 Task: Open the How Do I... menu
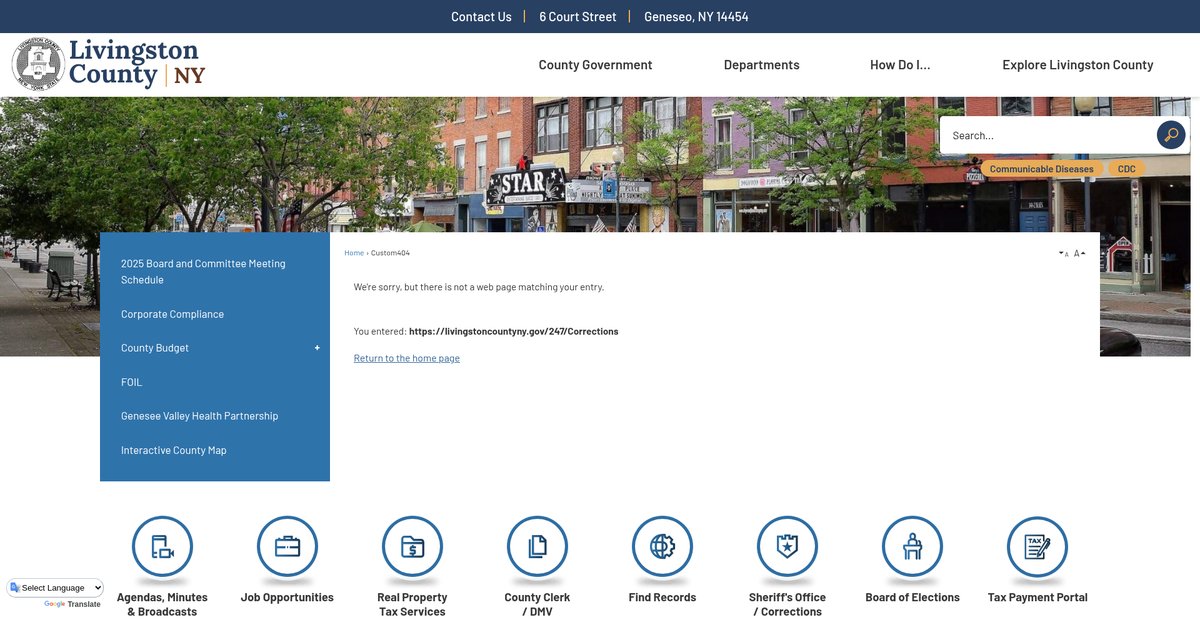(900, 65)
